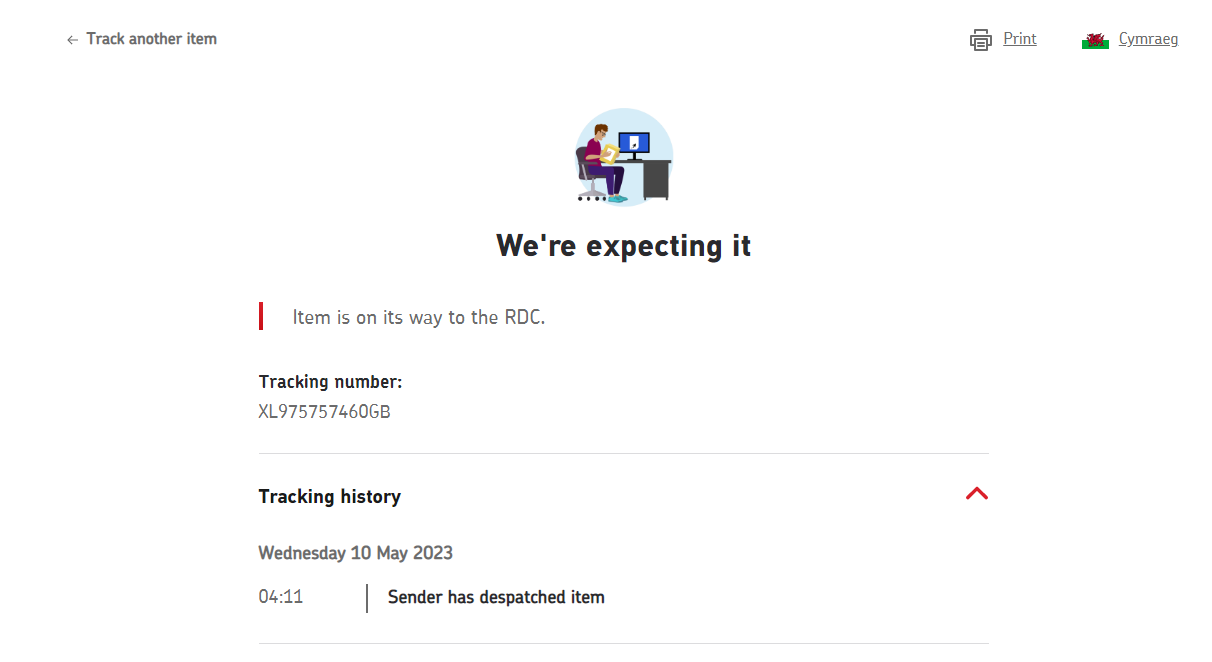The height and width of the screenshot is (662, 1212).
Task: Click the We're expecting it heading
Action: [623, 246]
